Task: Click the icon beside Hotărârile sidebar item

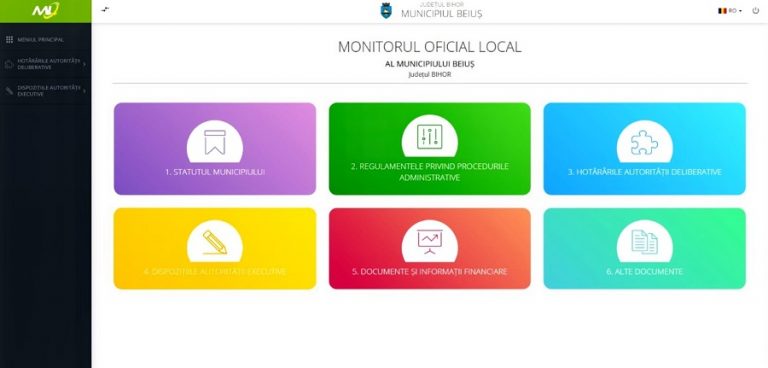Action: [9, 64]
